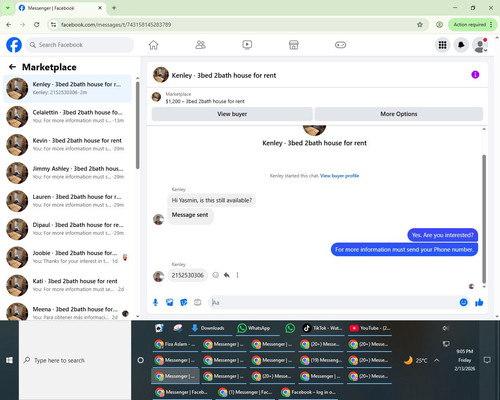This screenshot has width=500, height=400.
Task: Open Celalettin conversation
Action: (68, 116)
